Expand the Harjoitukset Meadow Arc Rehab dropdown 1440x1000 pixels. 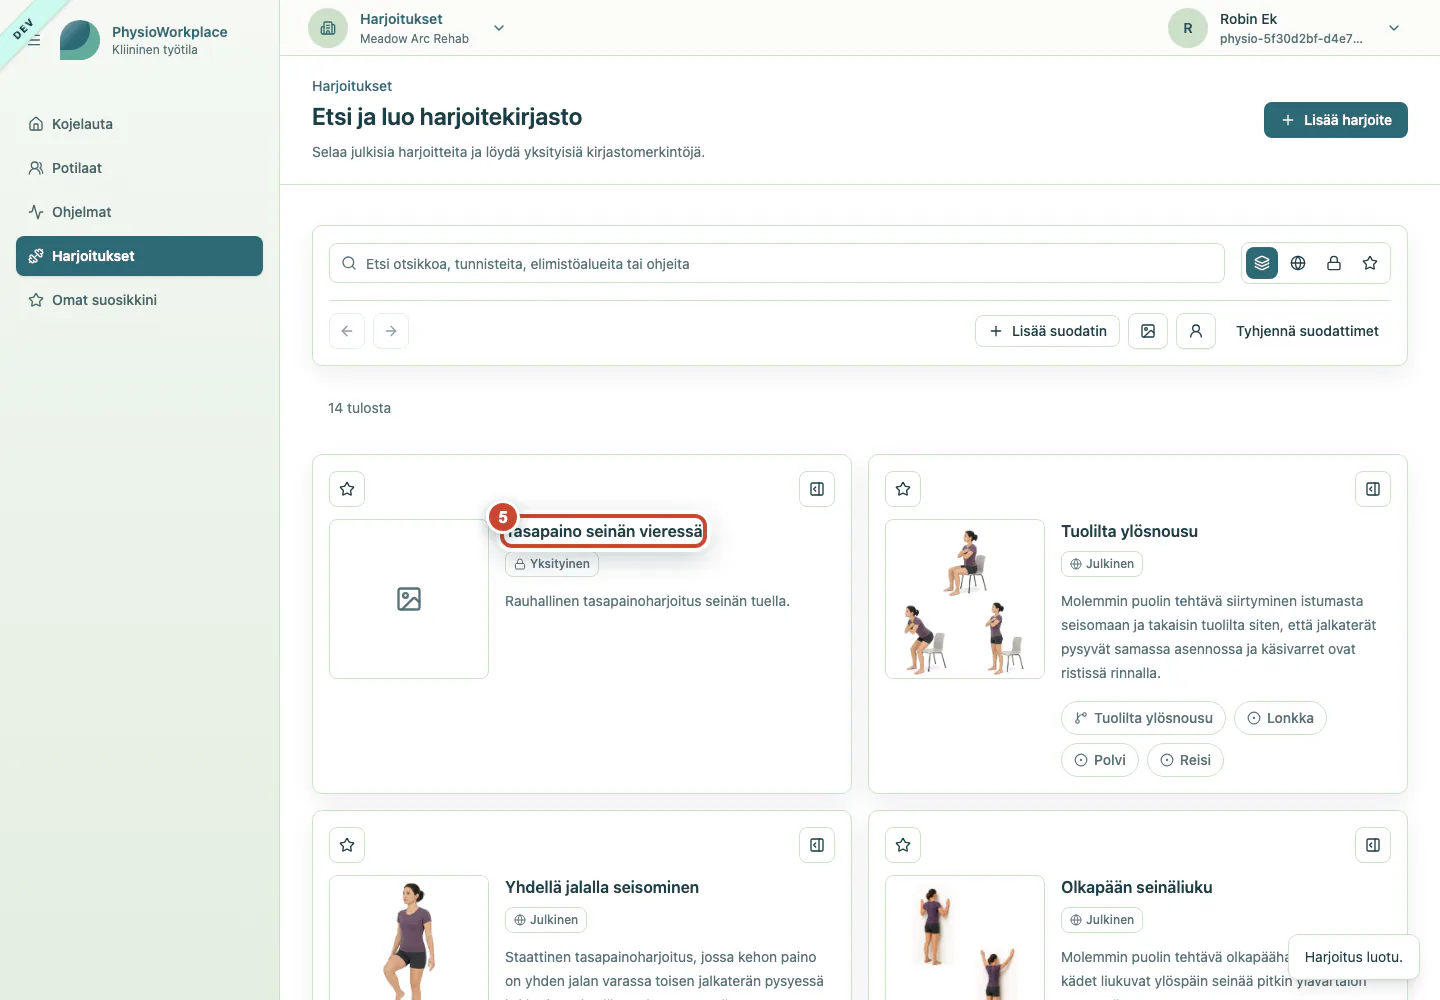(x=499, y=28)
